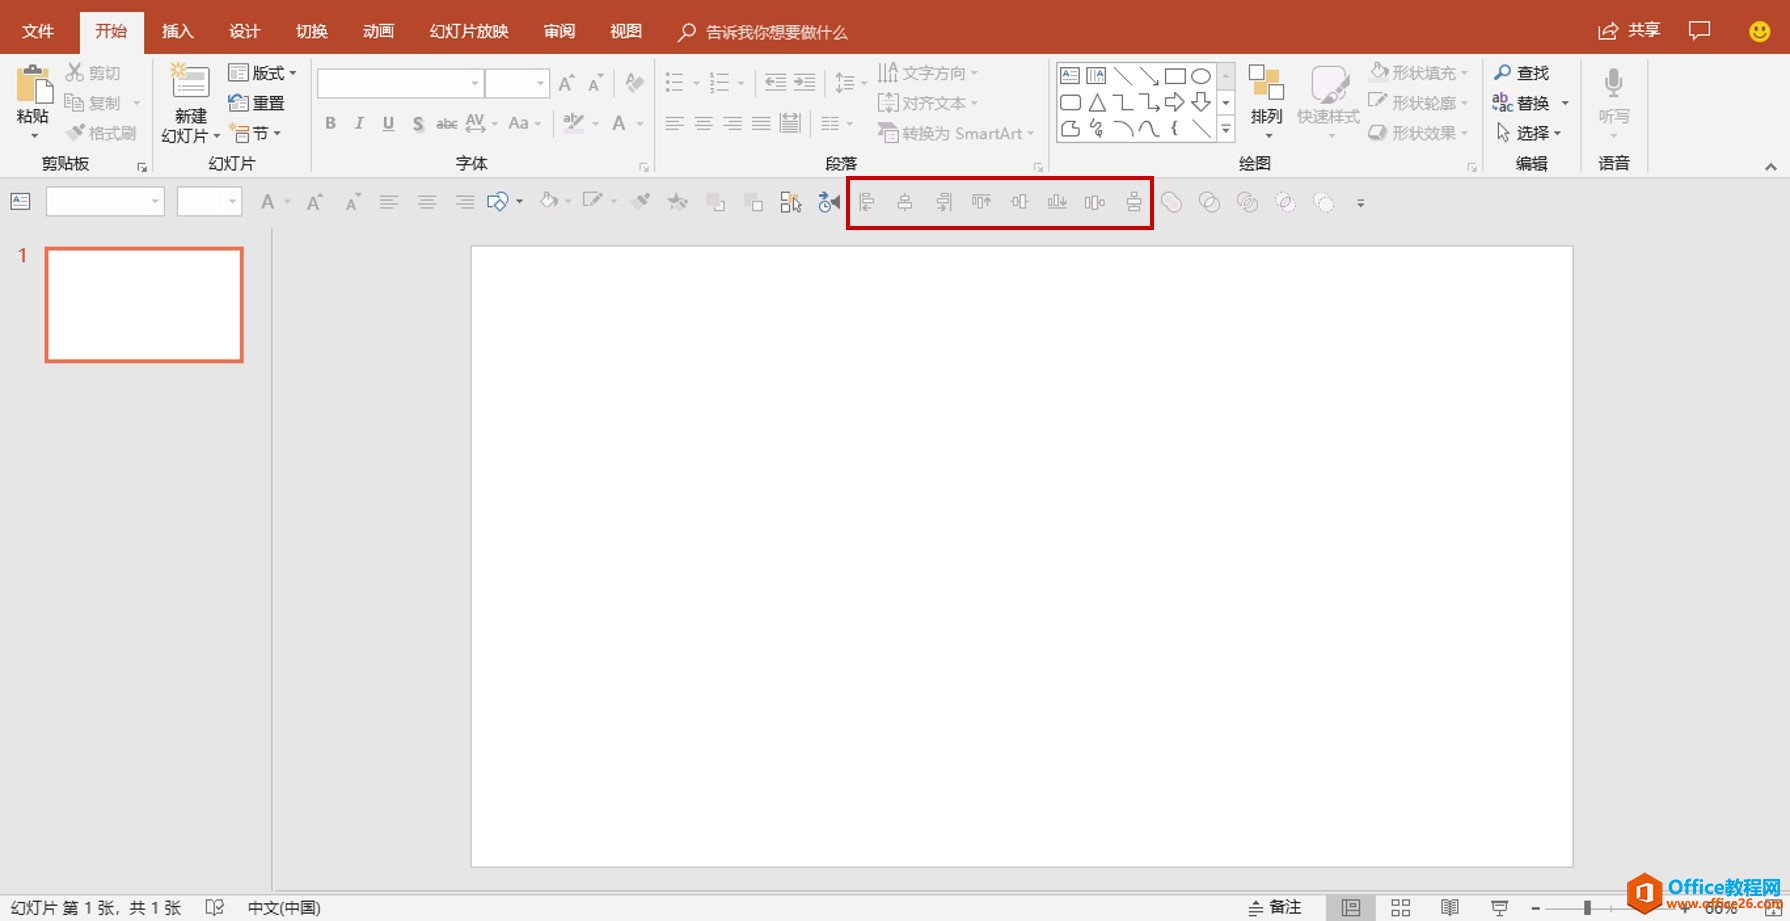Select slide 1 thumbnail in the panel
Viewport: 1790px width, 921px height.
144,304
